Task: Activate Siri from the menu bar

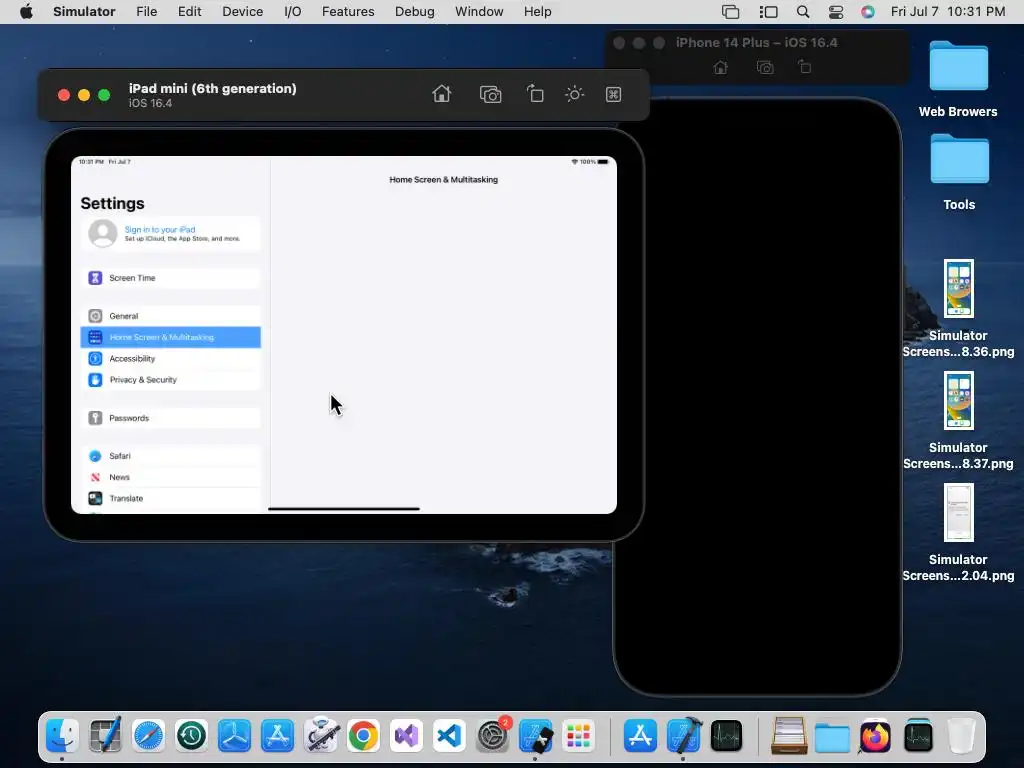Action: 867,12
